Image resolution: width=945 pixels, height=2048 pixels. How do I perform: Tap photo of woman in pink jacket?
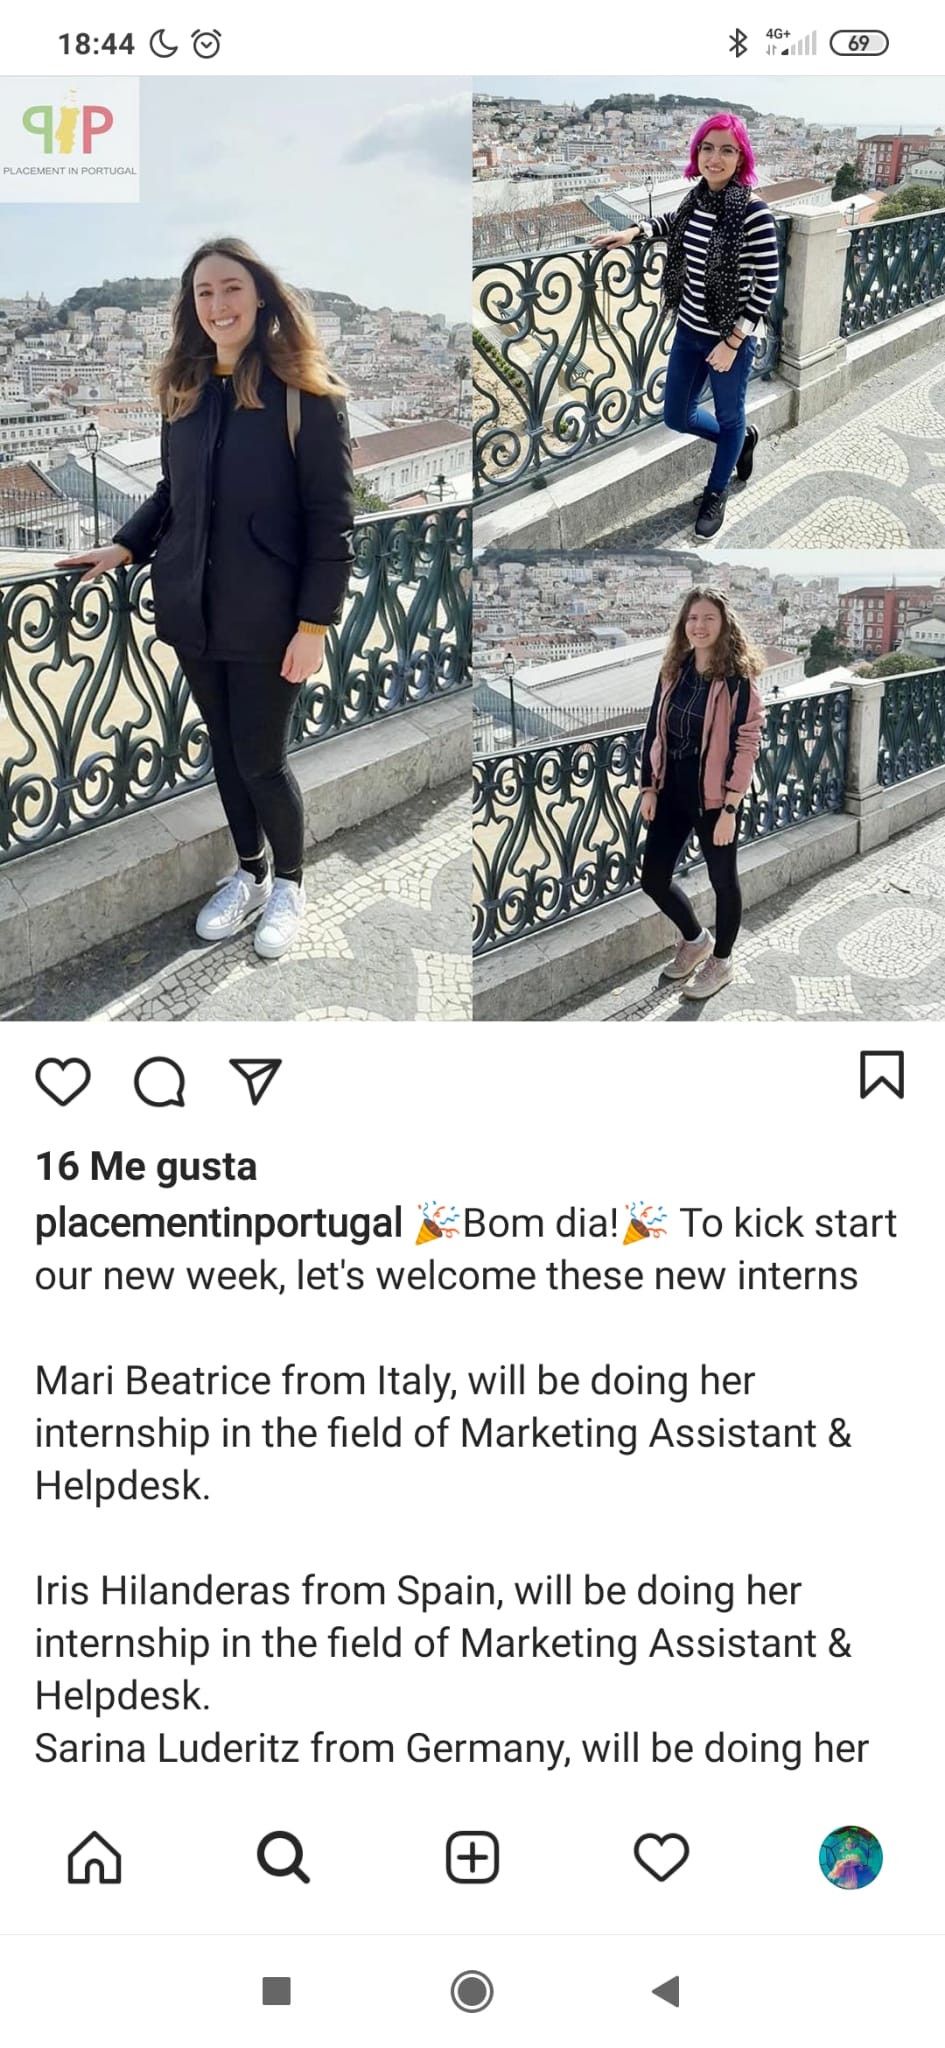coord(709,785)
